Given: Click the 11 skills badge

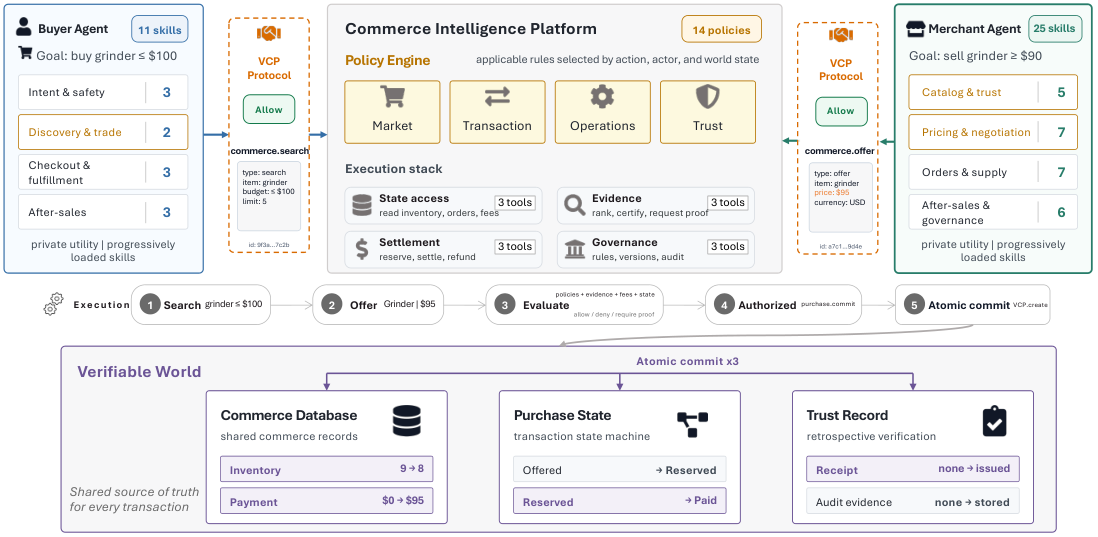Looking at the screenshot, I should (160, 30).
